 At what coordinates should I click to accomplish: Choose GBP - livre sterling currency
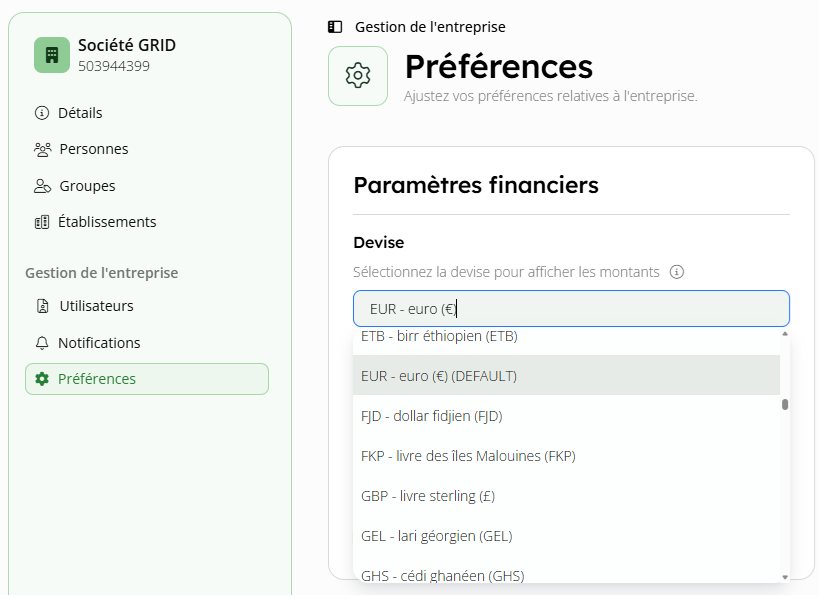(x=428, y=496)
